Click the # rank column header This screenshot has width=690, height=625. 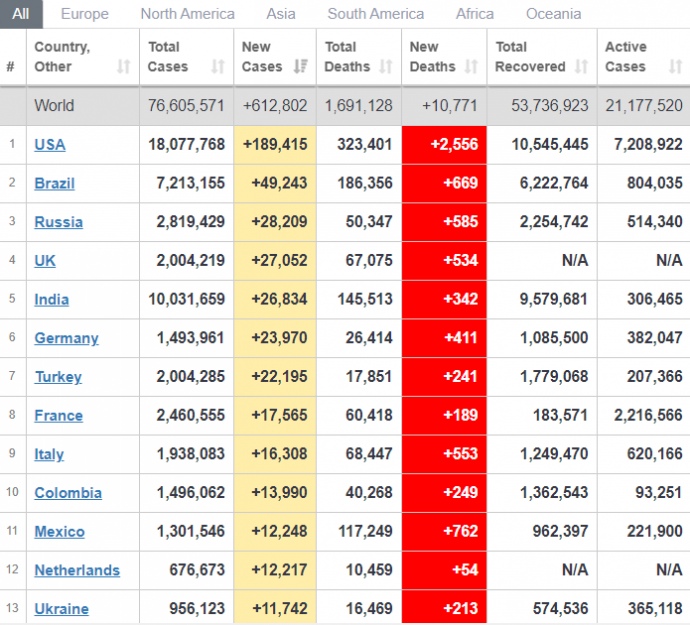pyautogui.click(x=11, y=67)
